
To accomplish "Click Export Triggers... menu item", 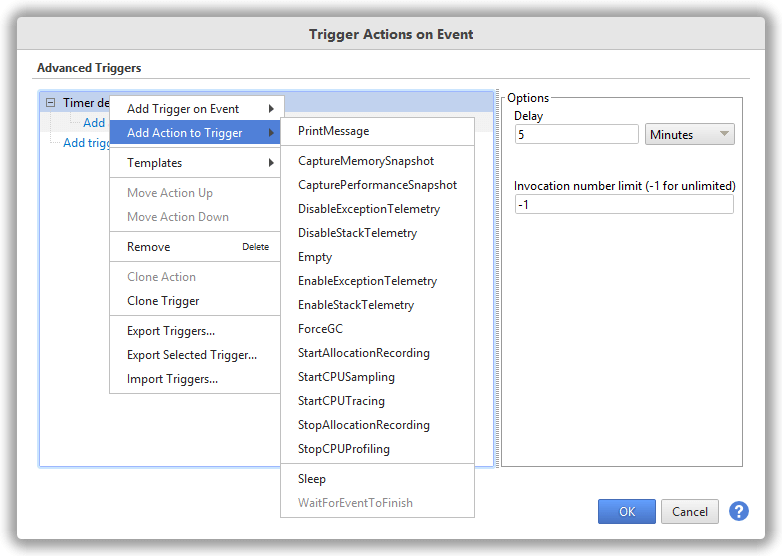I will [195, 331].
